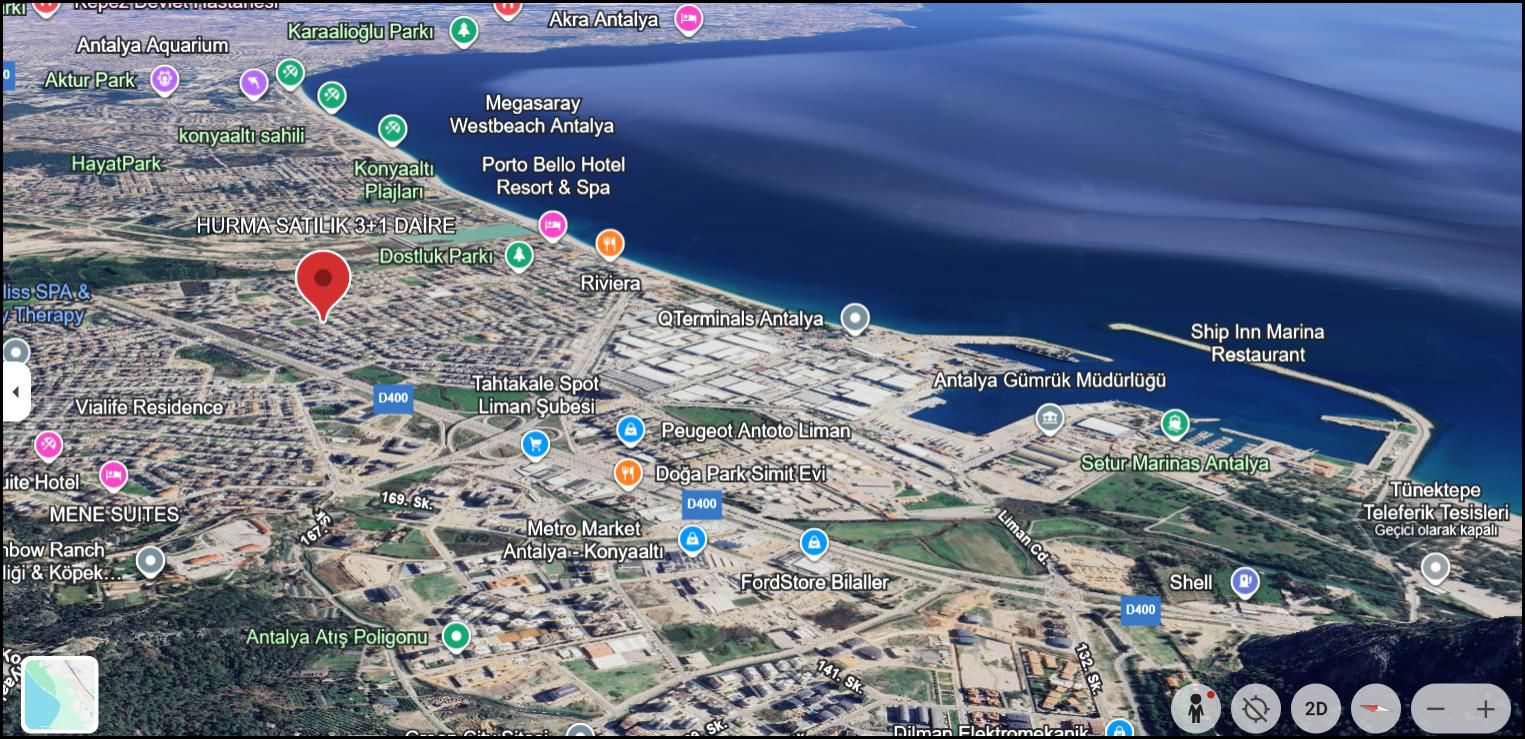This screenshot has width=1525, height=739.
Task: Select the Setur Marinas Antalya green marker
Action: pos(1175,424)
